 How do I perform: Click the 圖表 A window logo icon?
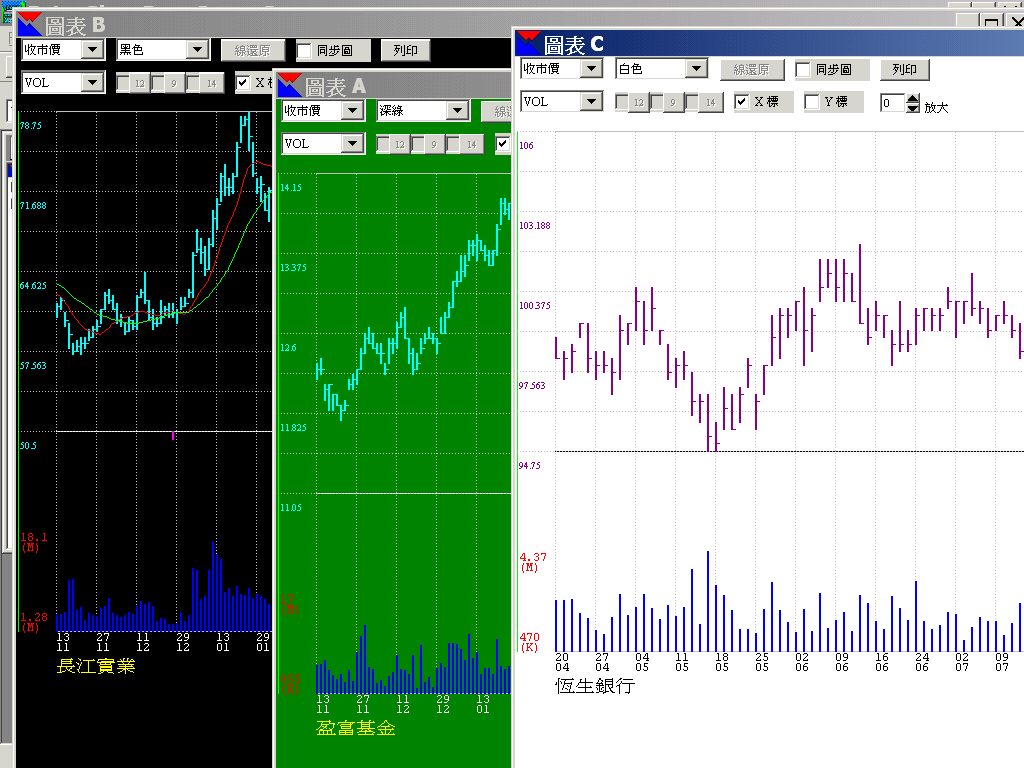(290, 86)
